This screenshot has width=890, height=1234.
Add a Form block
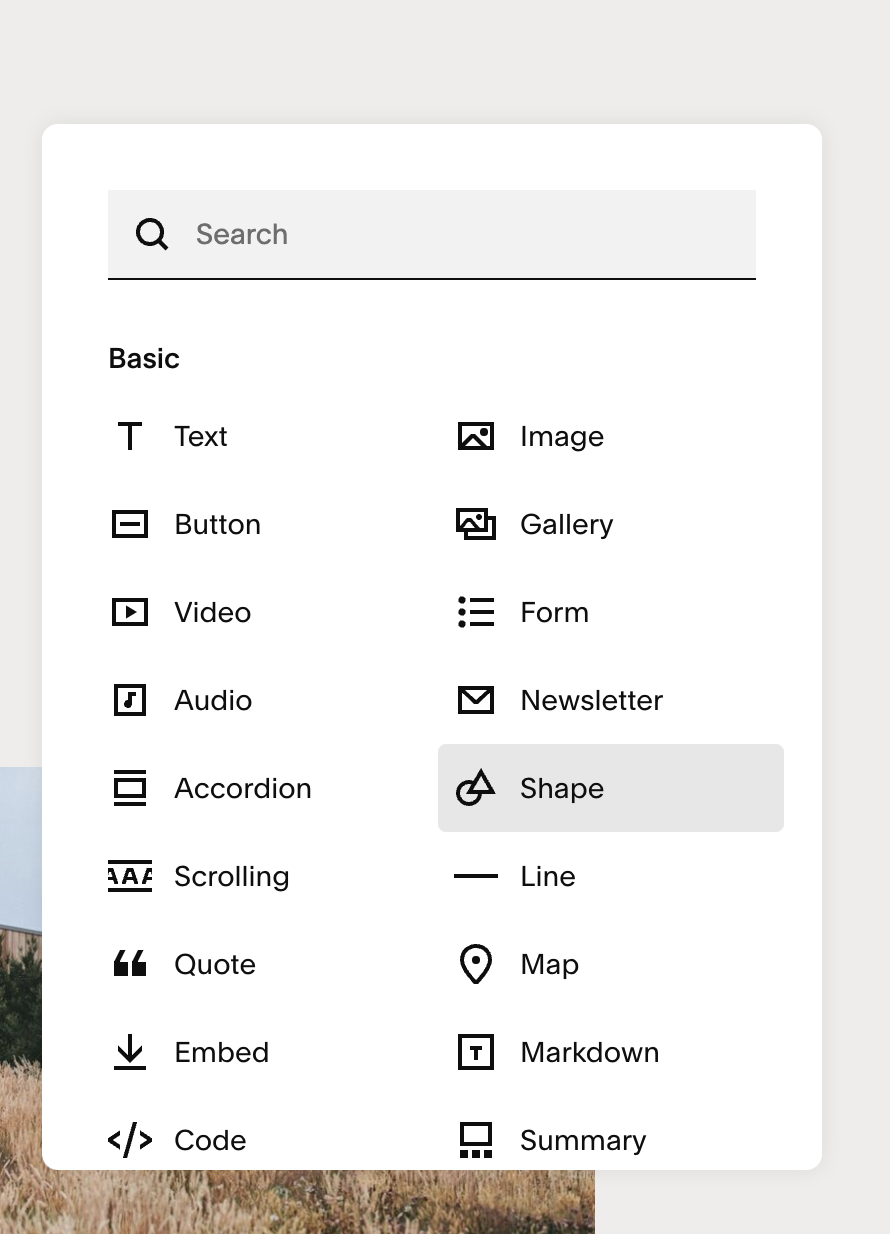475,612
